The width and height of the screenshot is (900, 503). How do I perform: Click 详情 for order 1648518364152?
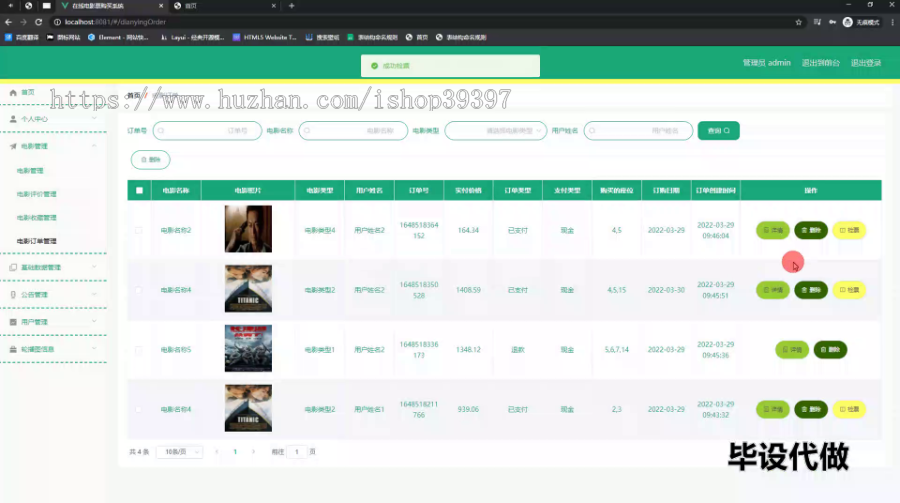[773, 230]
